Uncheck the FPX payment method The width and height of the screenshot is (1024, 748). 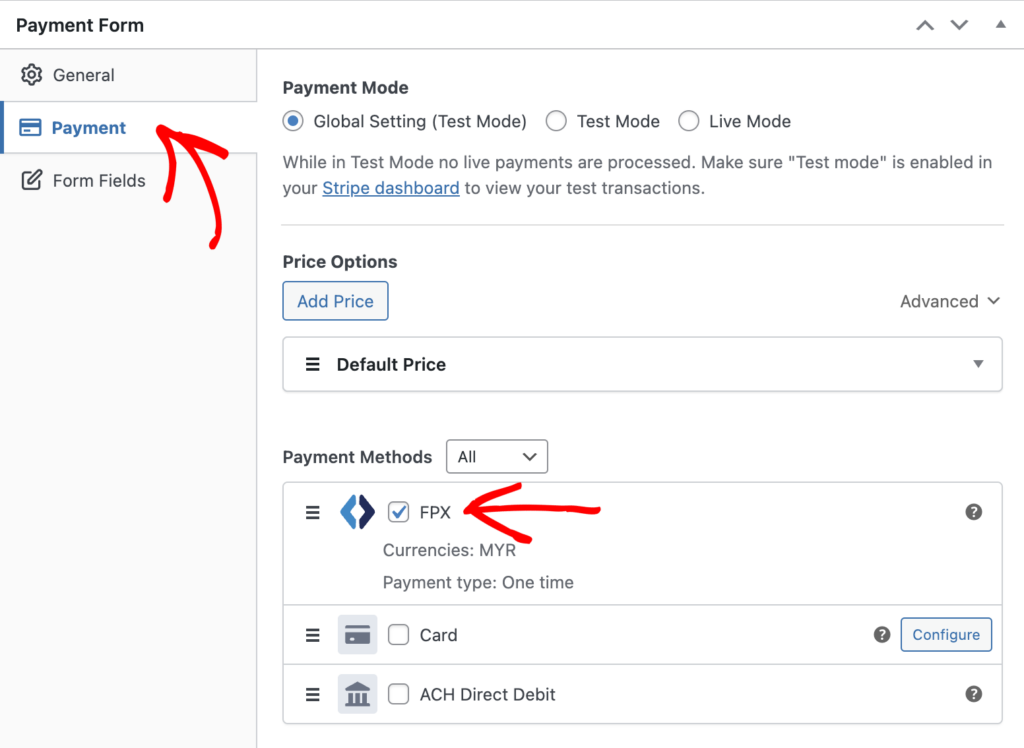point(398,511)
